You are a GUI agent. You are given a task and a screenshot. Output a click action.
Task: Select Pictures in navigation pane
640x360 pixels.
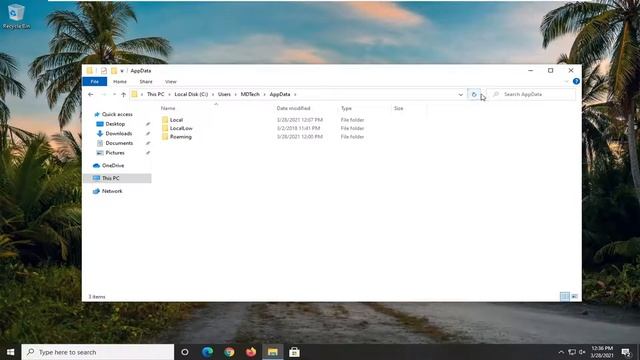coord(115,153)
